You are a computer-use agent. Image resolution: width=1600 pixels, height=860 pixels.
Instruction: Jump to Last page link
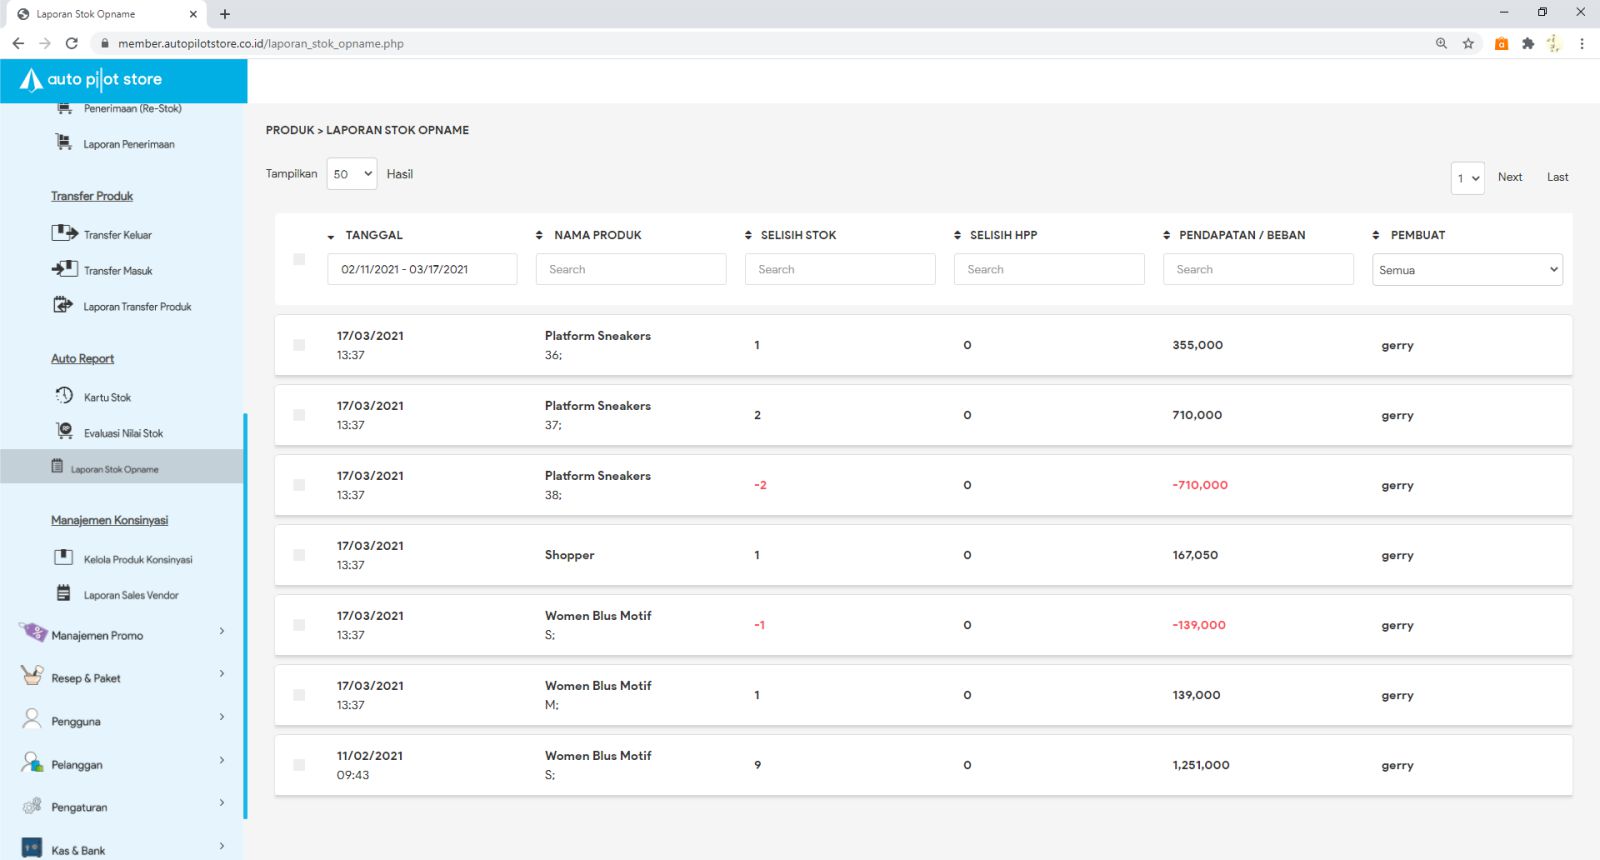(1557, 177)
